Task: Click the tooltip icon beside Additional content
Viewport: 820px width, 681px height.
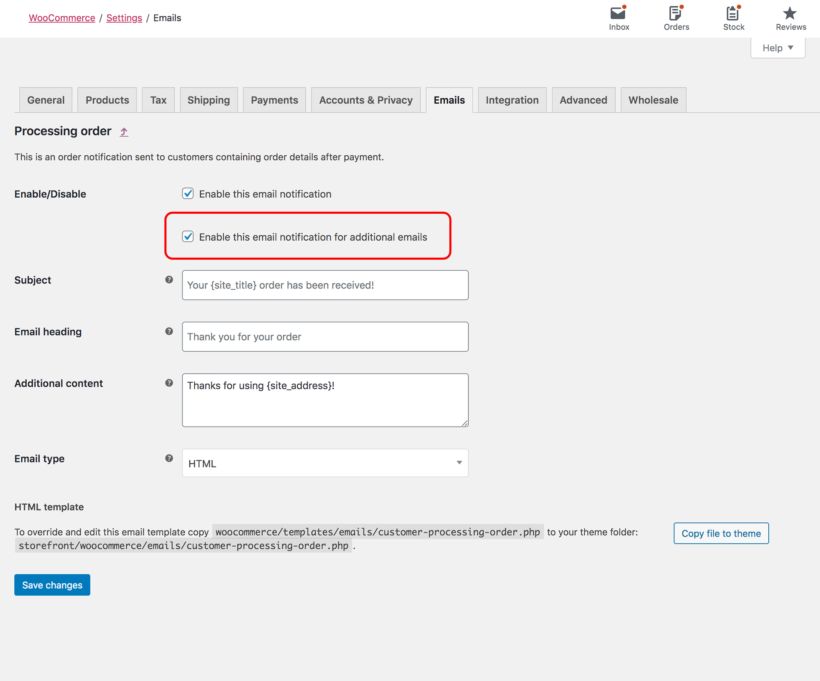Action: tap(169, 382)
